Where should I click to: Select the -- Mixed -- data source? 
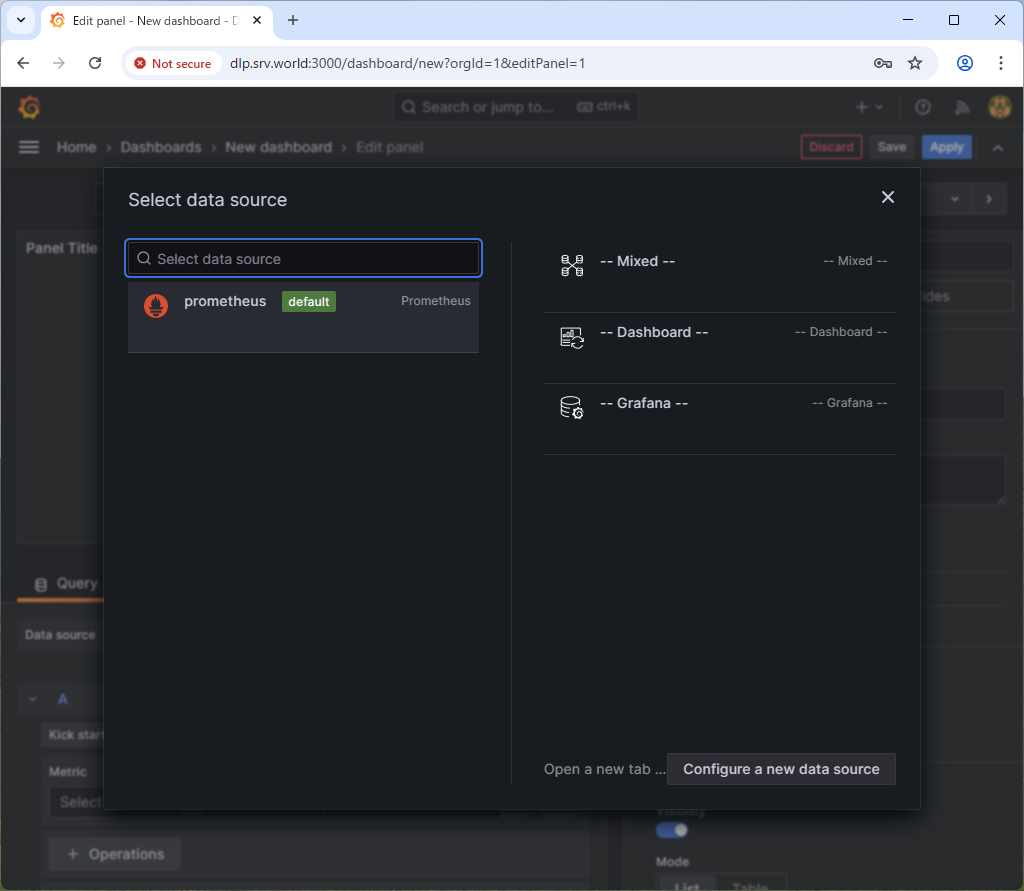pyautogui.click(x=720, y=276)
